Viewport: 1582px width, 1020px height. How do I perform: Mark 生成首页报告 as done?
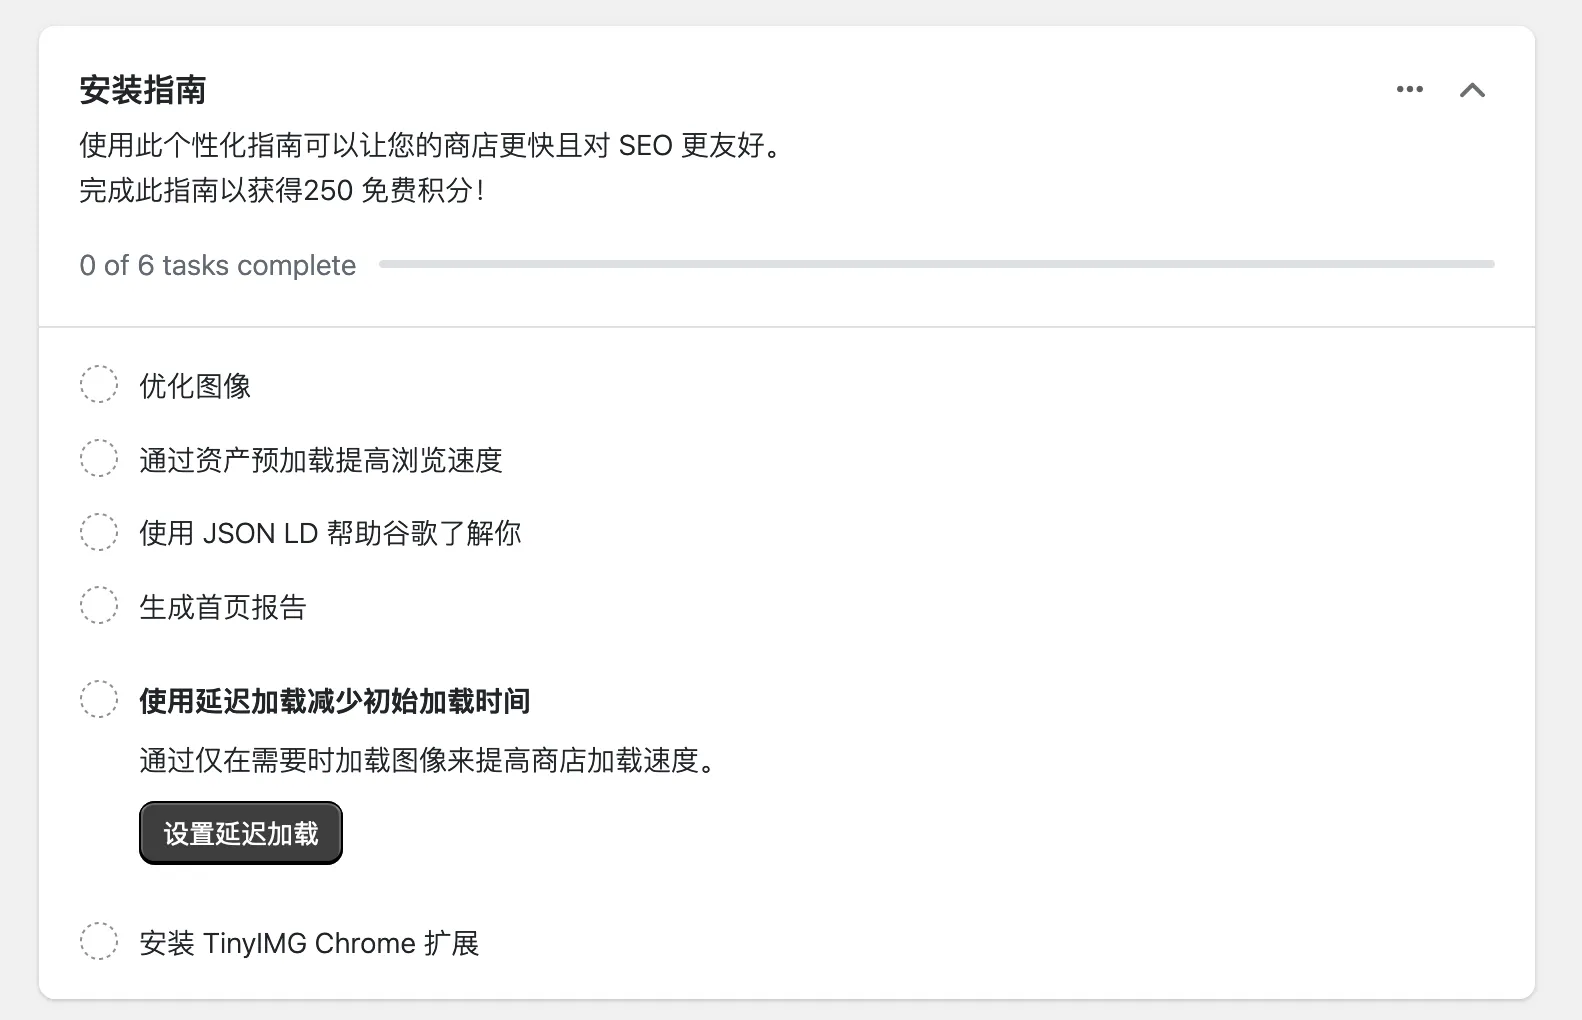tap(98, 605)
